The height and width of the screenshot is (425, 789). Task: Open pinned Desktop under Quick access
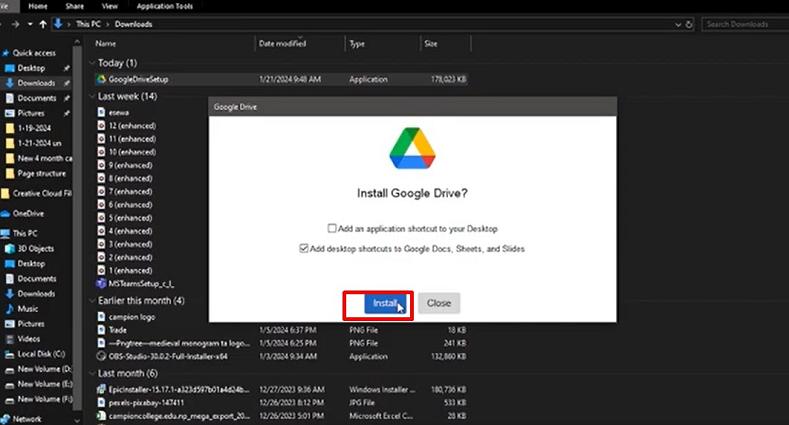[31, 68]
